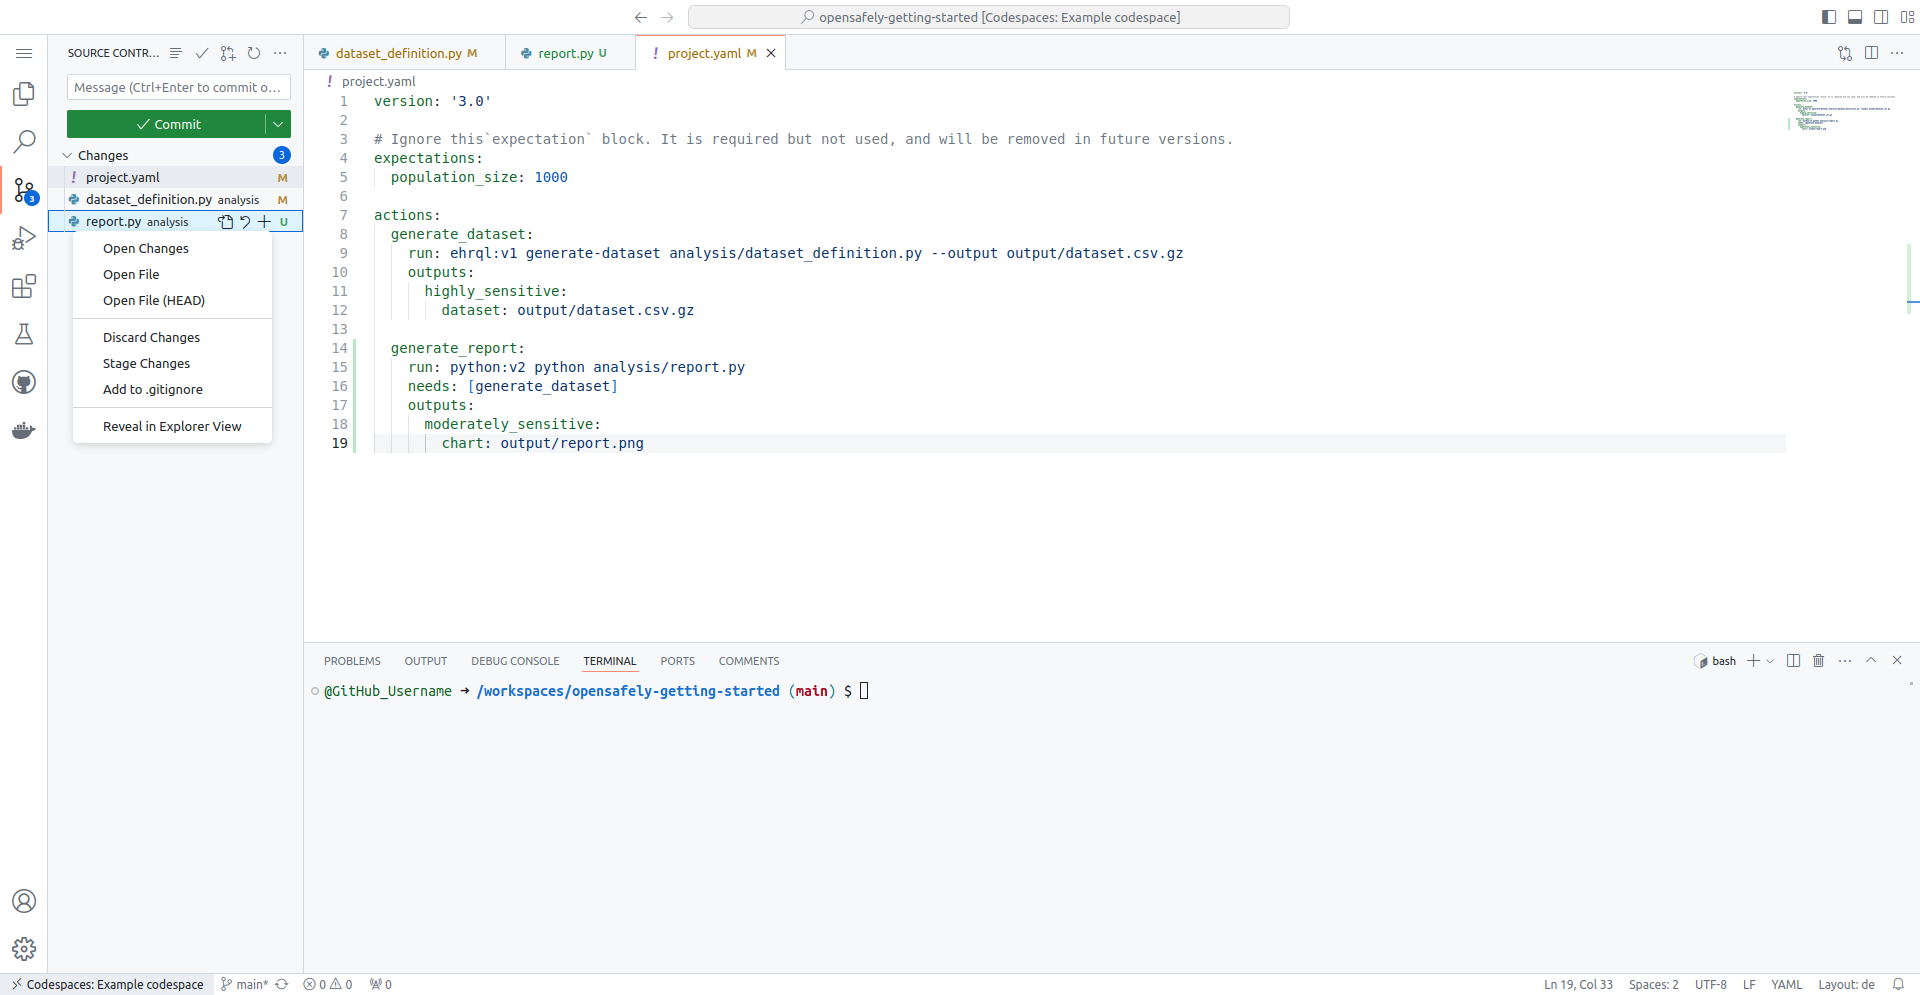Toggle the bottom panel visibility

point(1855,16)
